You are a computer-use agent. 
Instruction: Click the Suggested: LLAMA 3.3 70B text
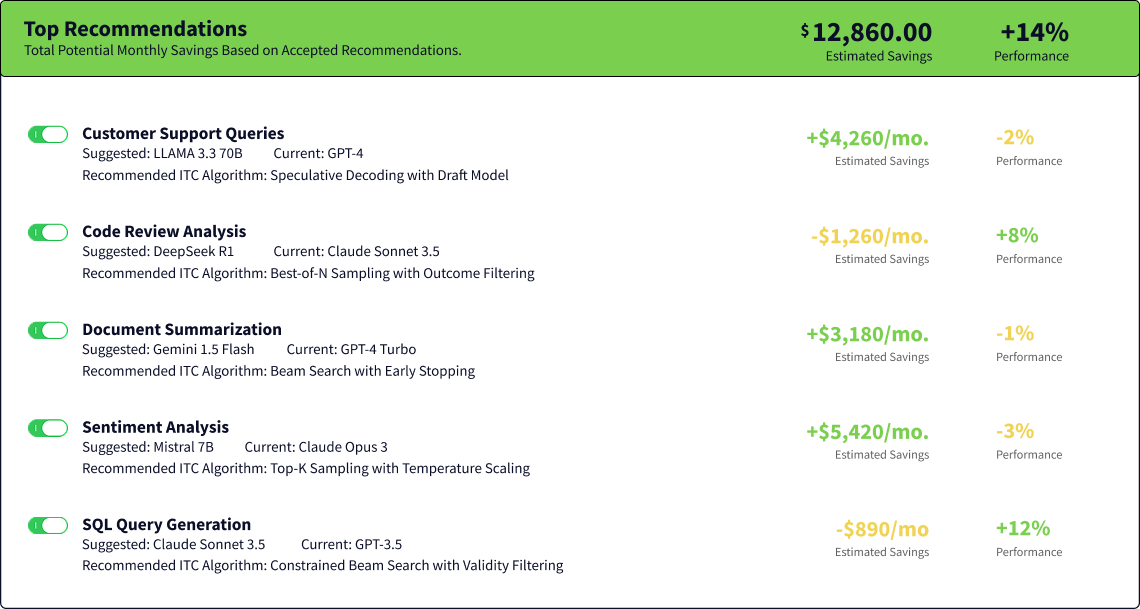tap(162, 154)
